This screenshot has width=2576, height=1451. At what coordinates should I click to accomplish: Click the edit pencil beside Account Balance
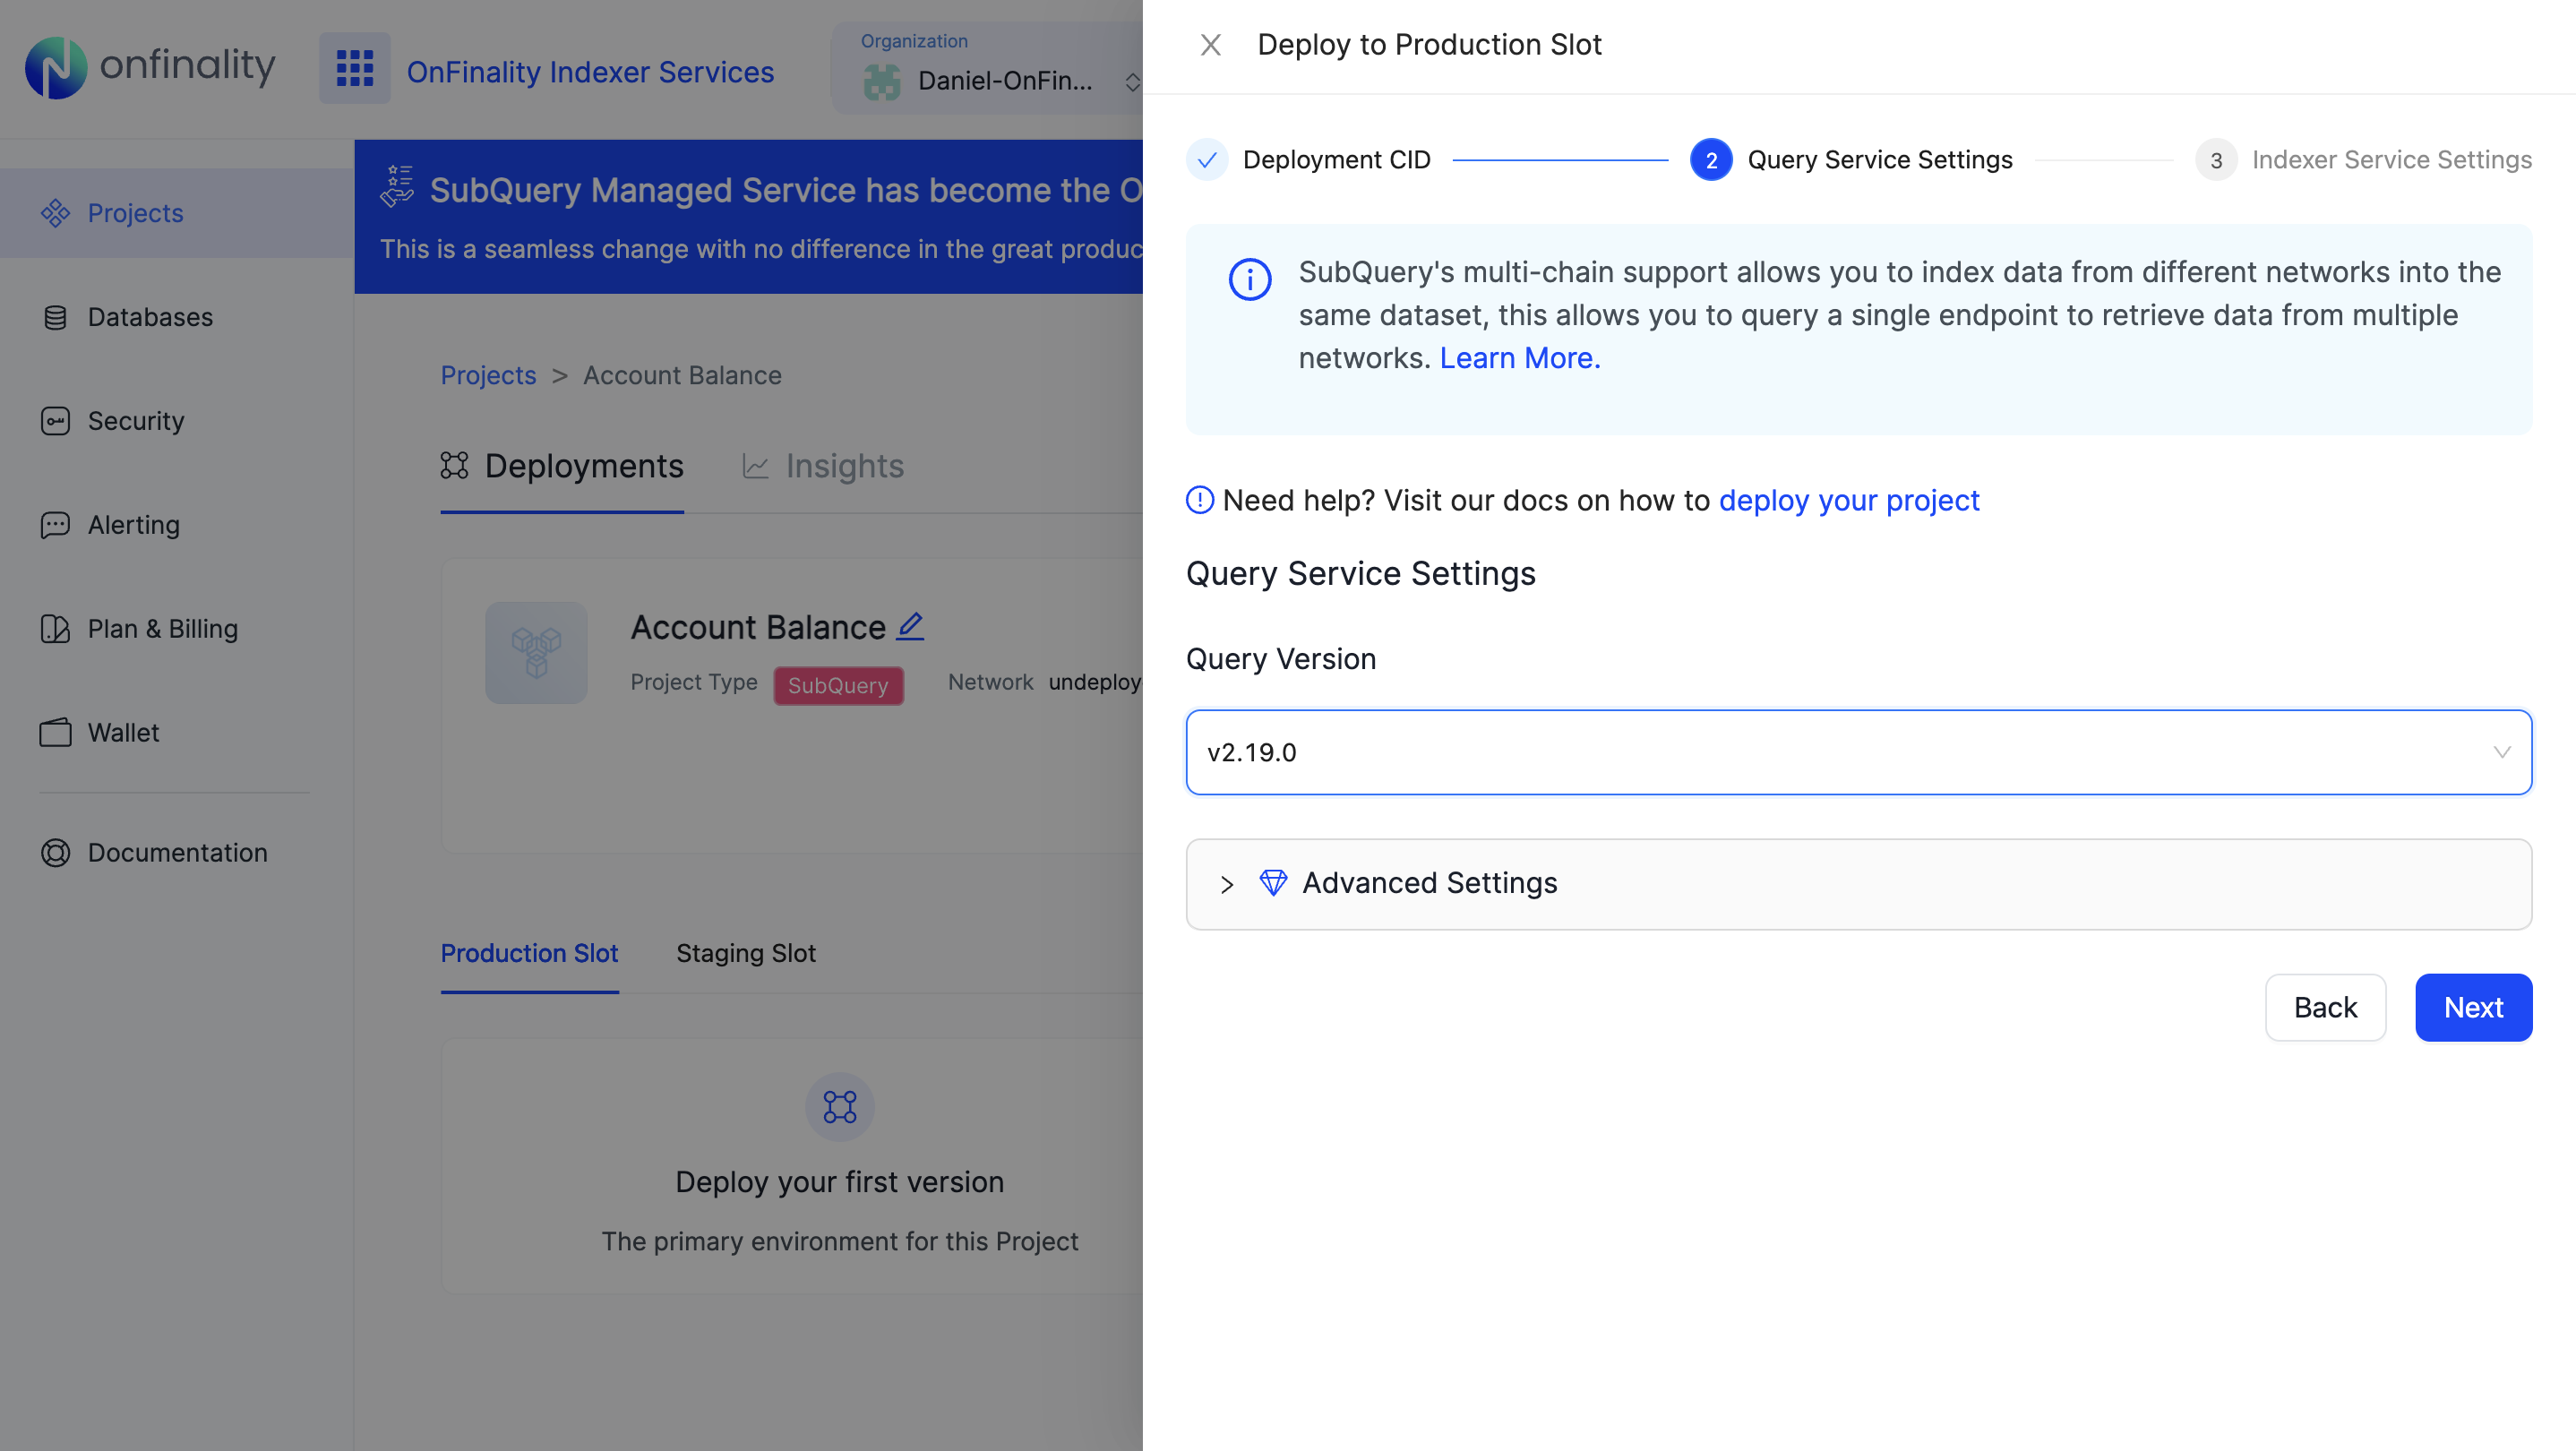(x=910, y=626)
